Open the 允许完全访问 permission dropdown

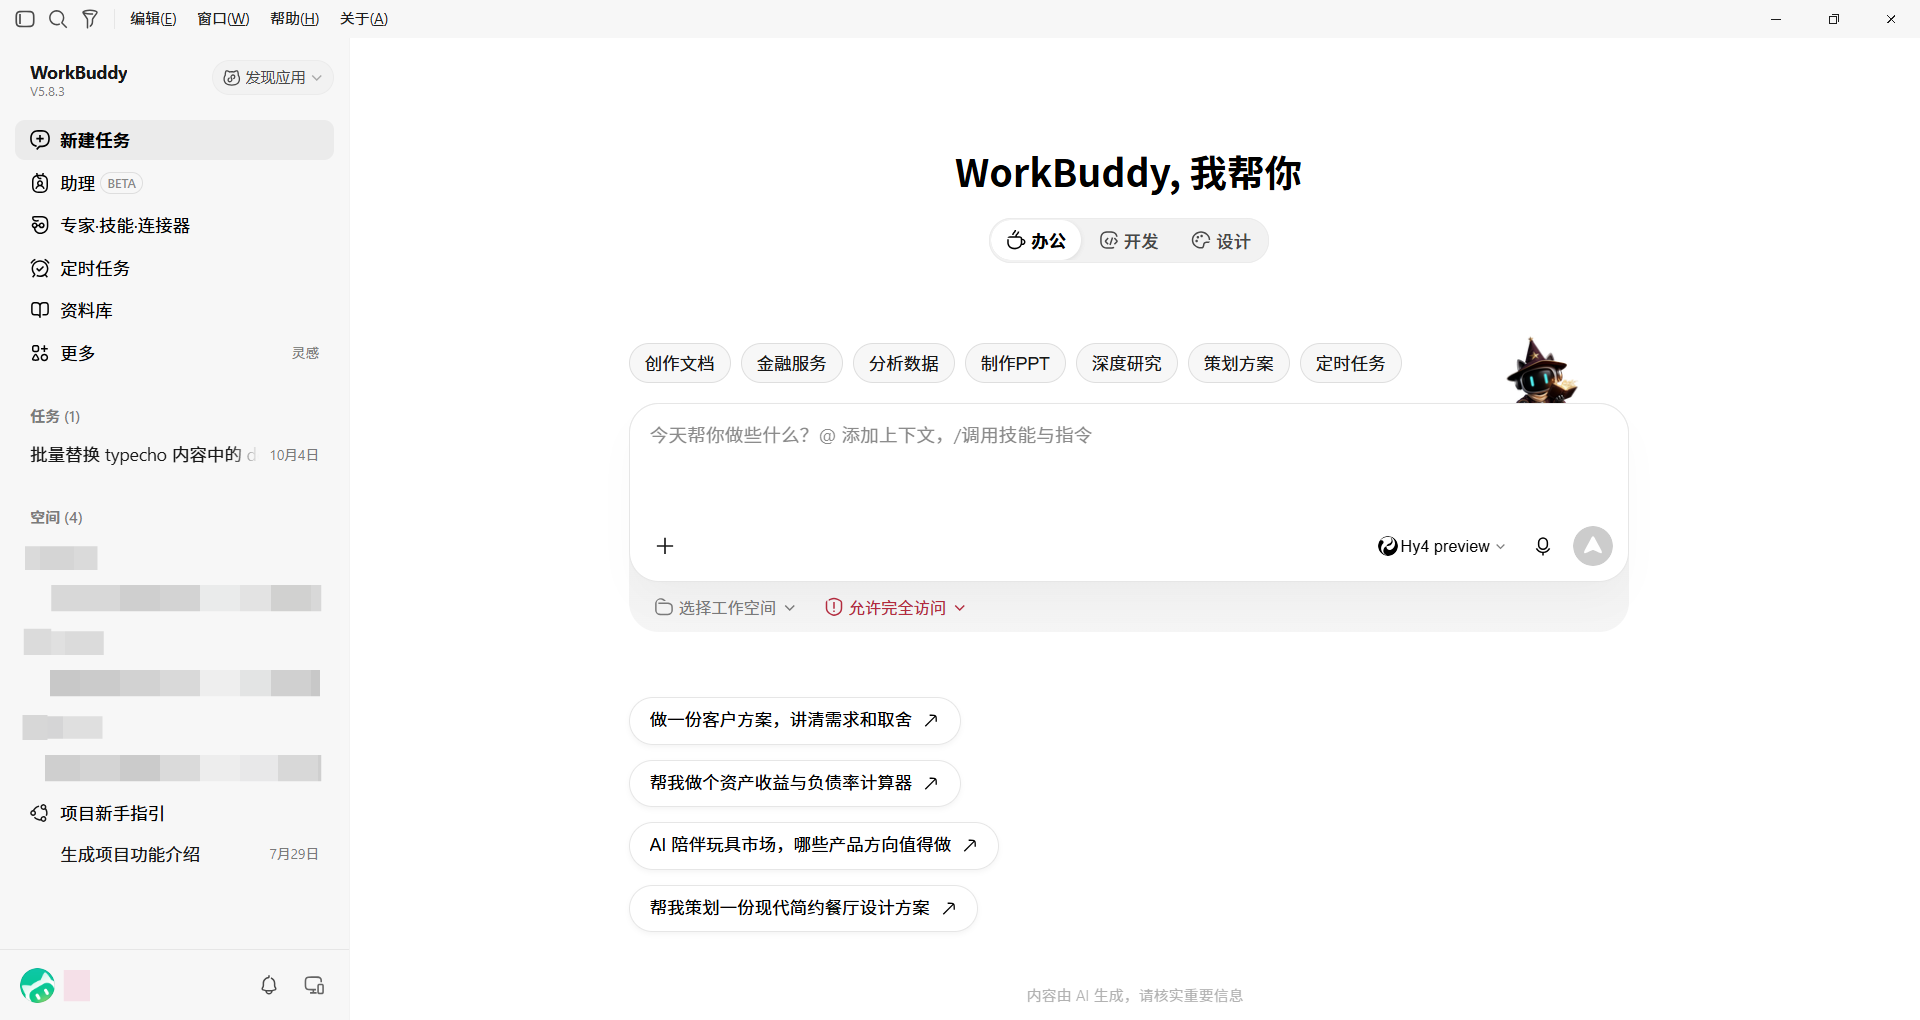pos(895,608)
